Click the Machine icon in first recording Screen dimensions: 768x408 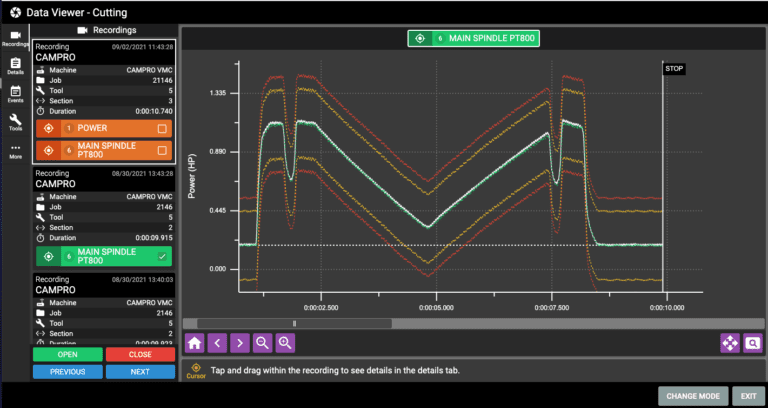point(41,70)
